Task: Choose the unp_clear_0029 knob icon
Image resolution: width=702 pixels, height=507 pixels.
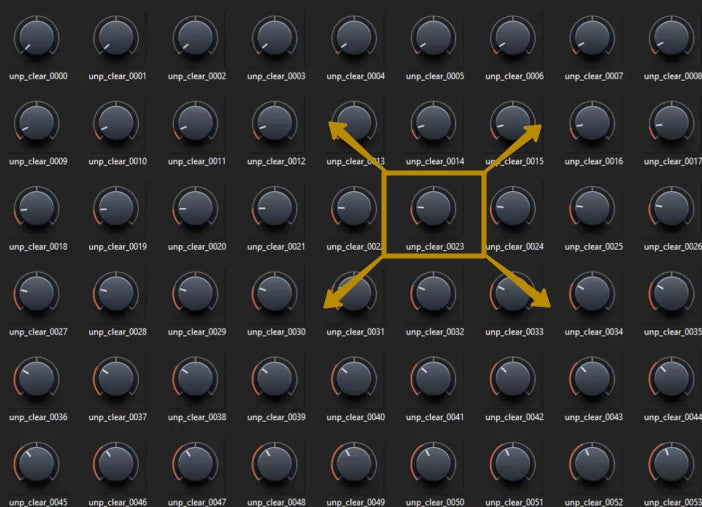Action: point(196,293)
